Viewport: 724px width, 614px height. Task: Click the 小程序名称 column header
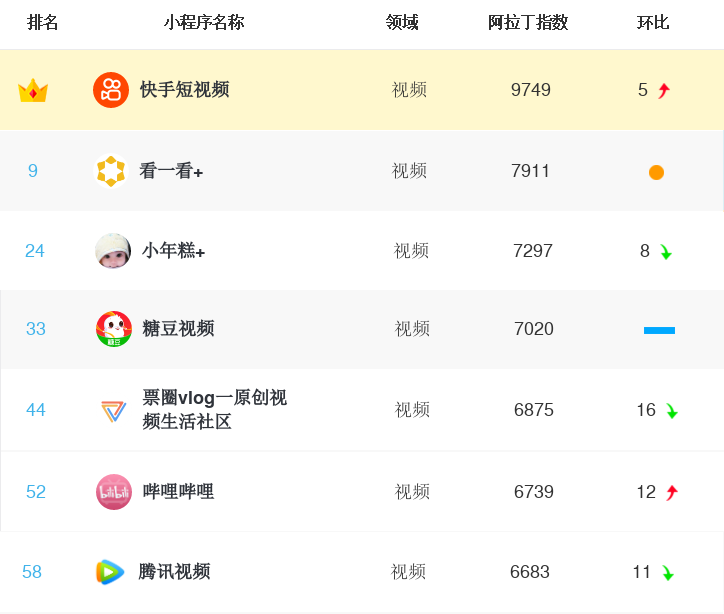tap(204, 22)
